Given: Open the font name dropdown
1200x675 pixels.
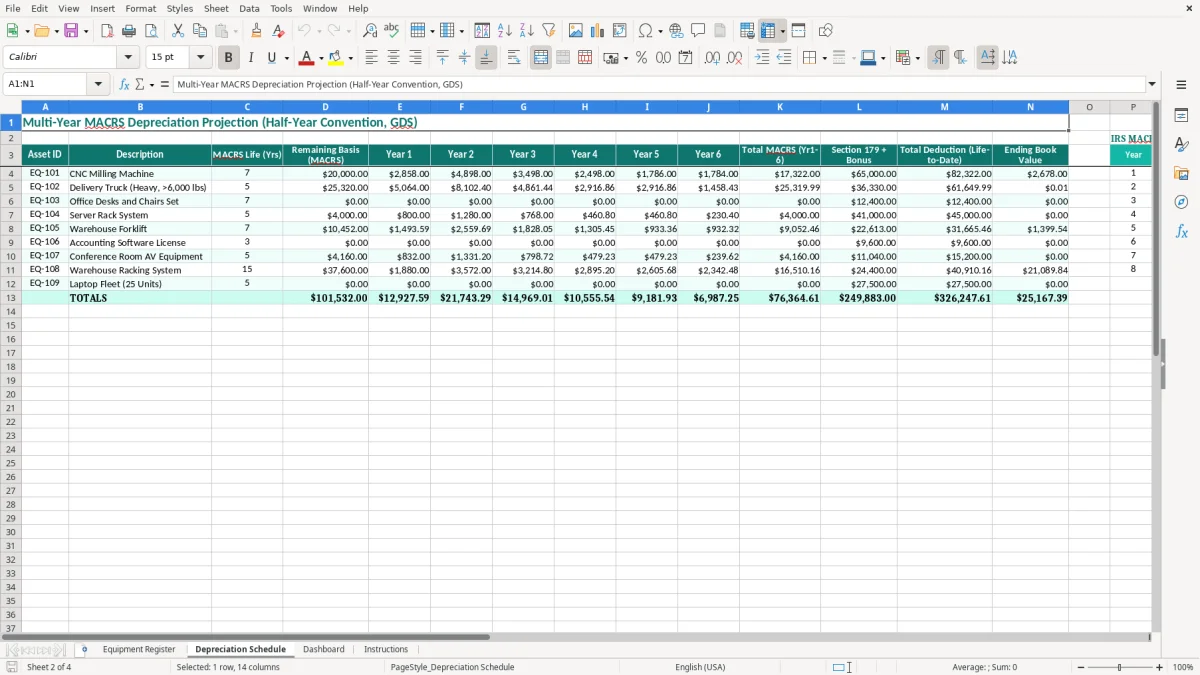Looking at the screenshot, I should [x=128, y=58].
